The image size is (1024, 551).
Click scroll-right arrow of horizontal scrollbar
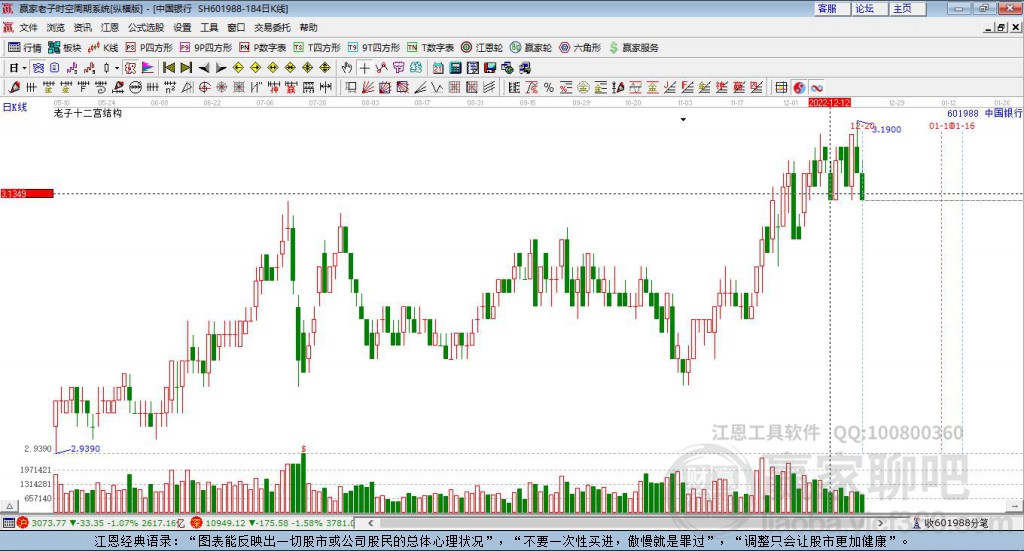pos(880,523)
